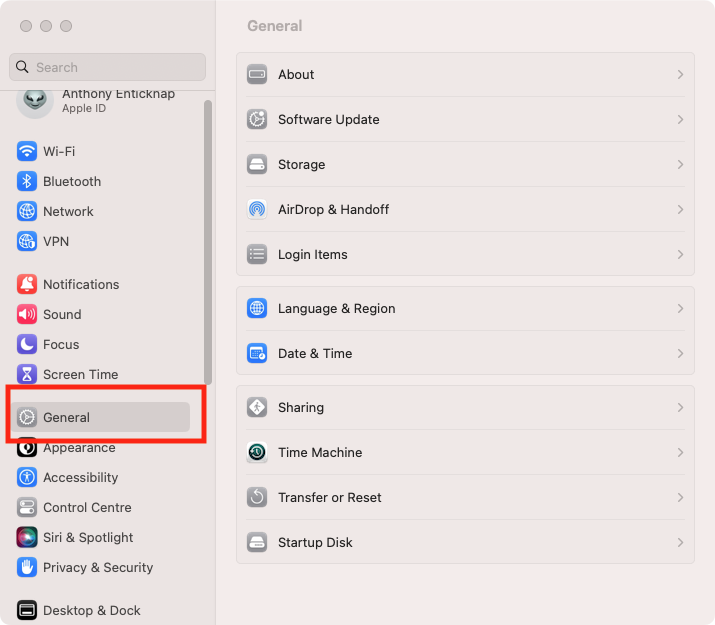The height and width of the screenshot is (625, 715).
Task: Click the Language & Region globe icon
Action: [x=257, y=309]
